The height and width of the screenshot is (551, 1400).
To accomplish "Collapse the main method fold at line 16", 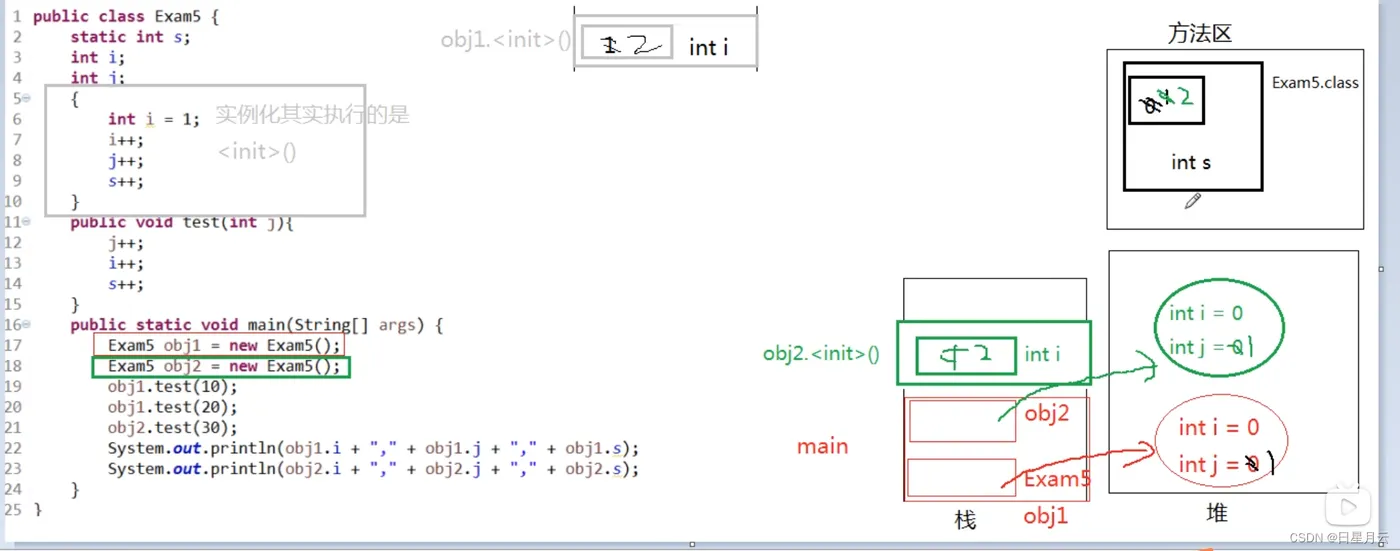I will point(27,325).
